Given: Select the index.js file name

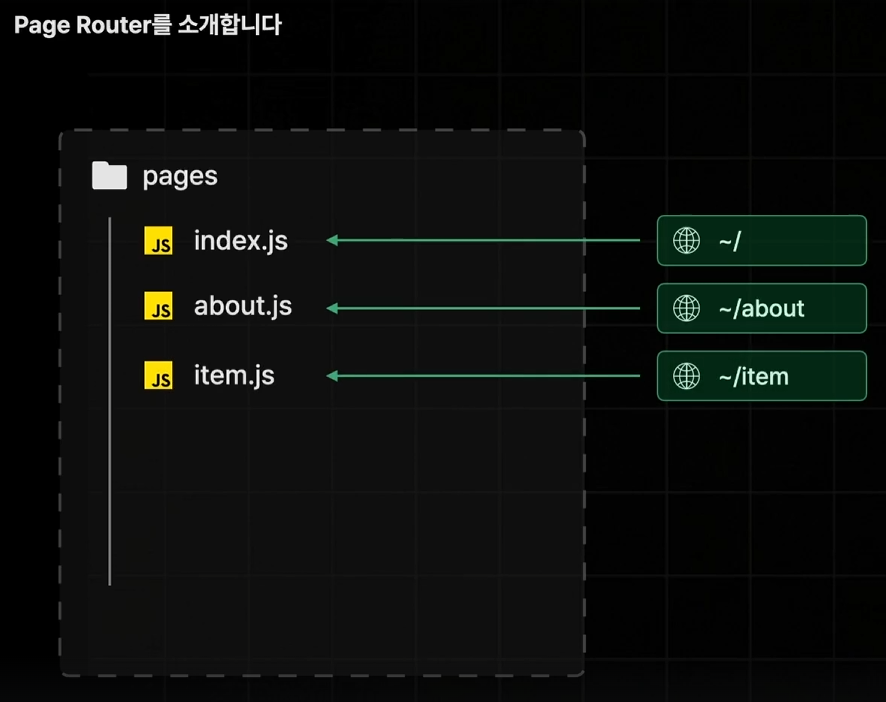Looking at the screenshot, I should coord(241,240).
